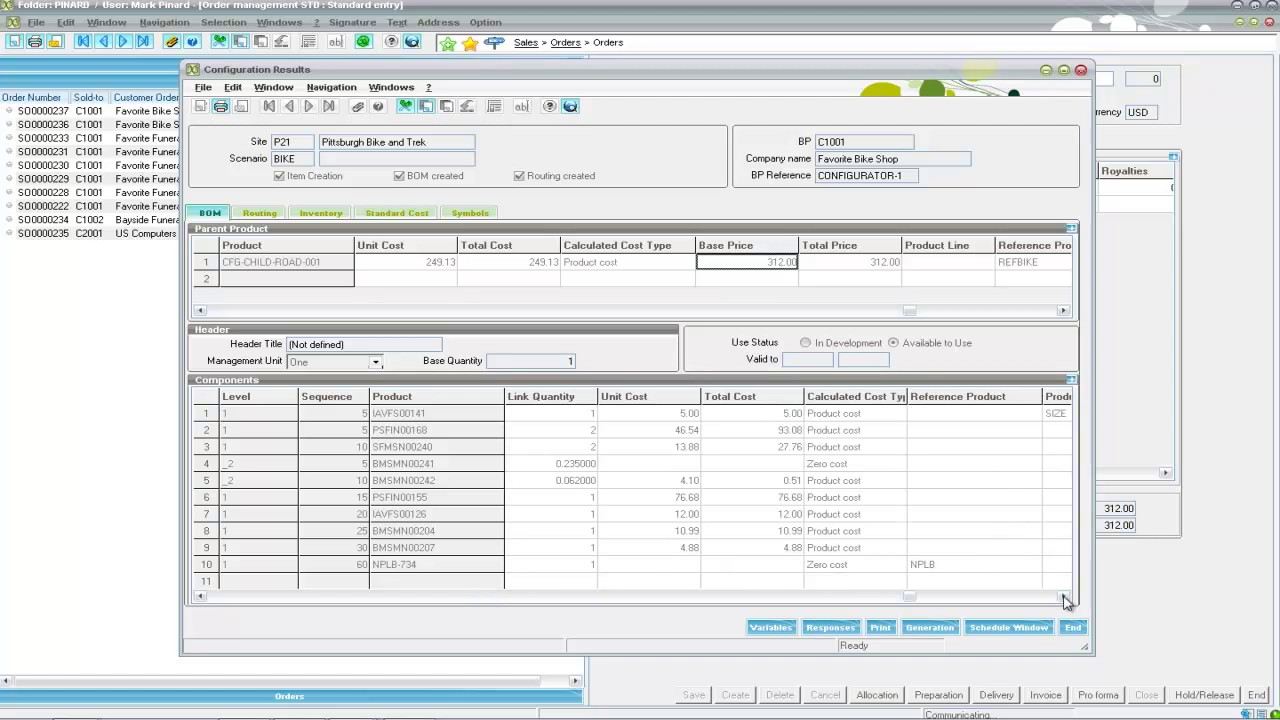Click the globe icon in main toolbar
This screenshot has width=1280, height=720.
[412, 42]
